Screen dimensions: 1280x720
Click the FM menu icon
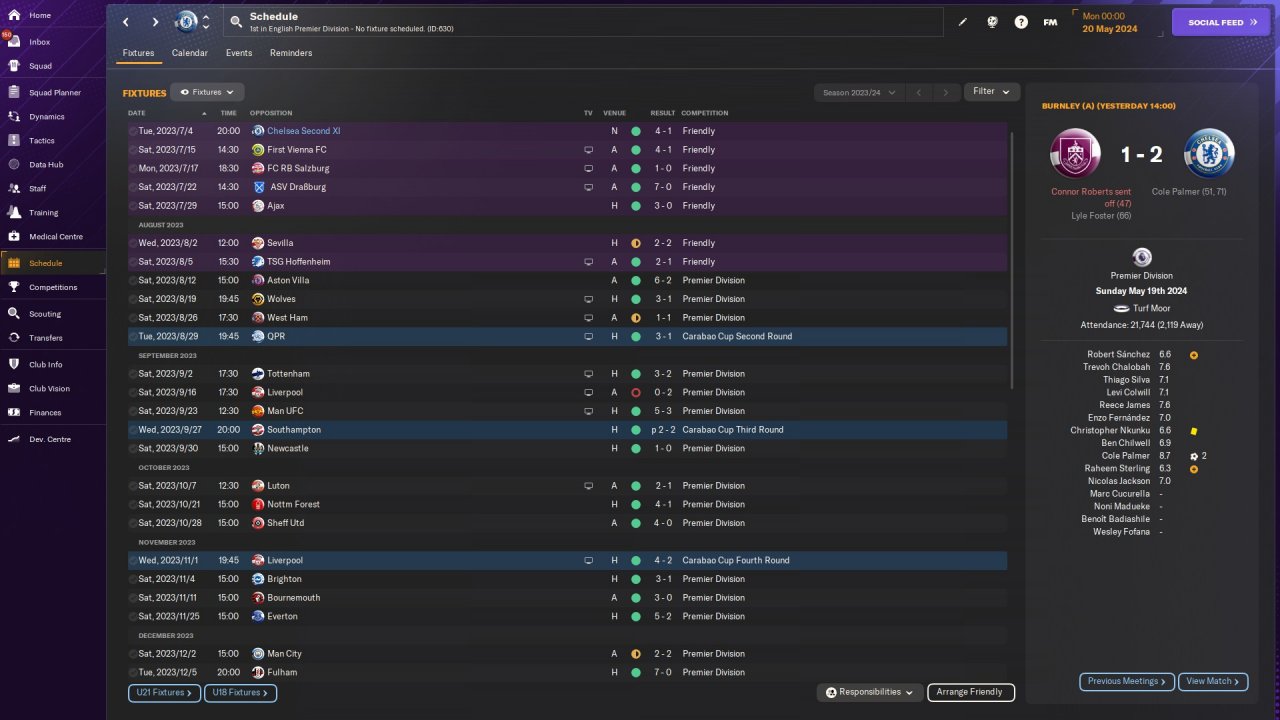[1050, 22]
